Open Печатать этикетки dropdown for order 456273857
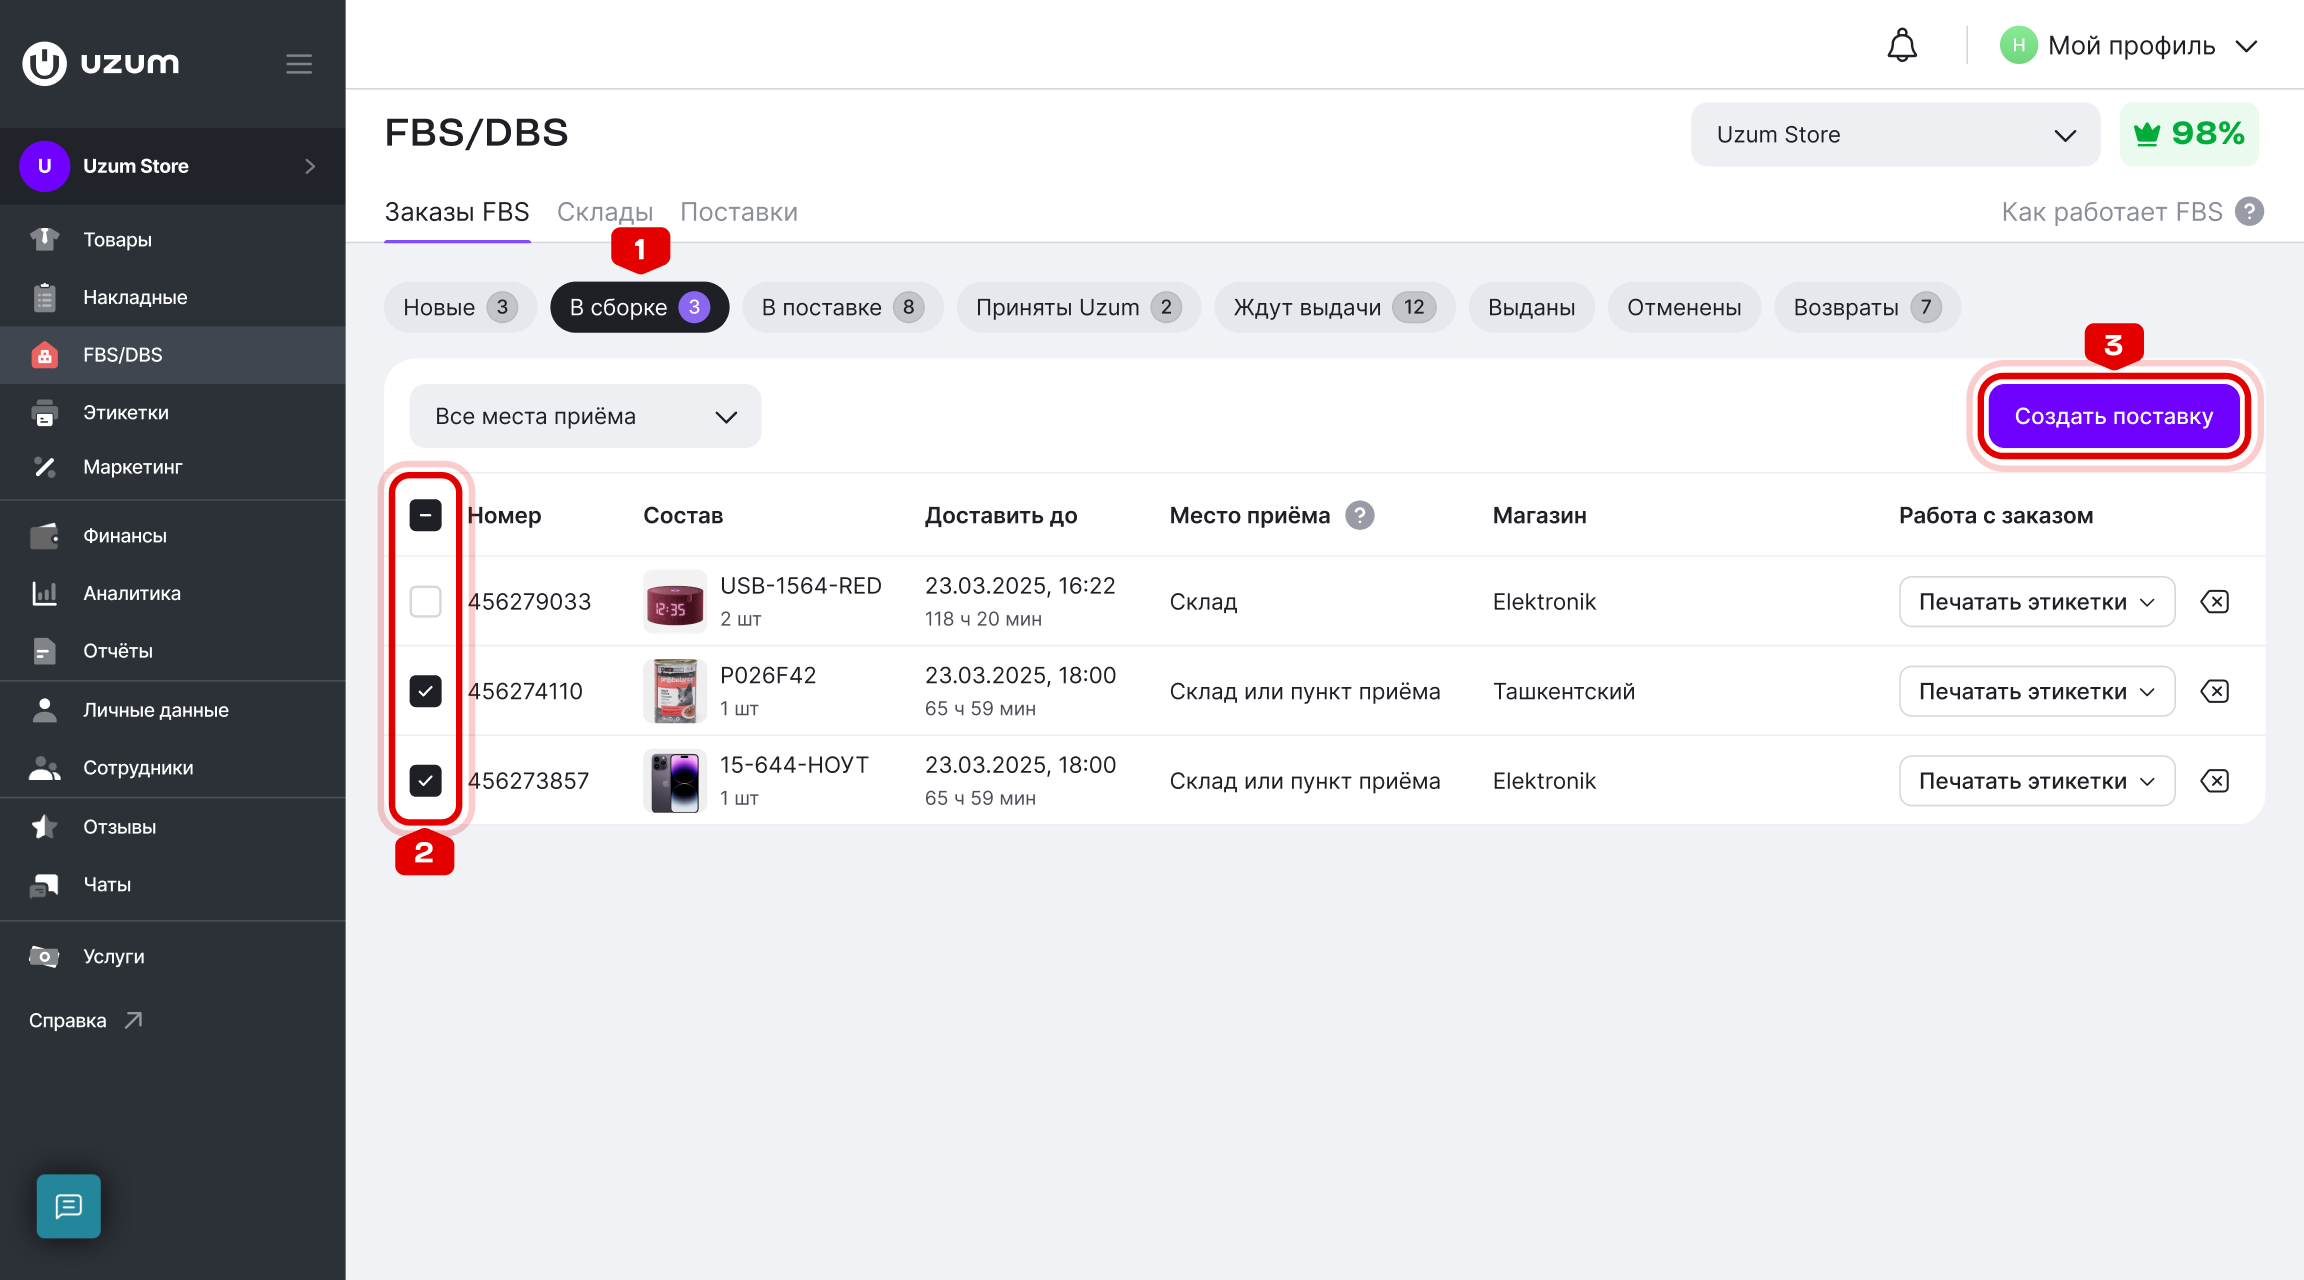The height and width of the screenshot is (1280, 2304). pyautogui.click(x=2037, y=780)
